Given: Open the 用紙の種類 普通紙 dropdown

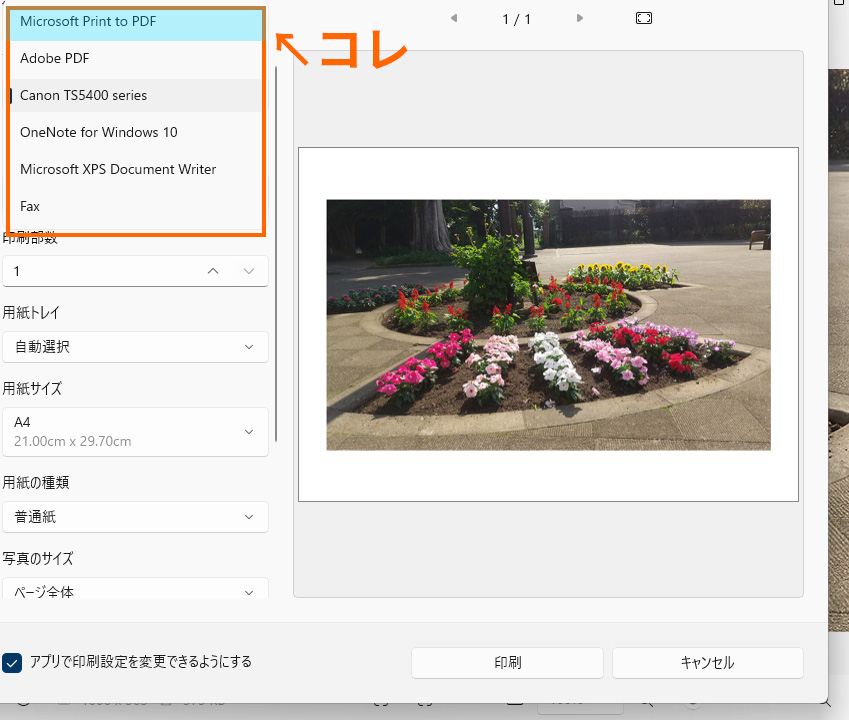Looking at the screenshot, I should (135, 517).
